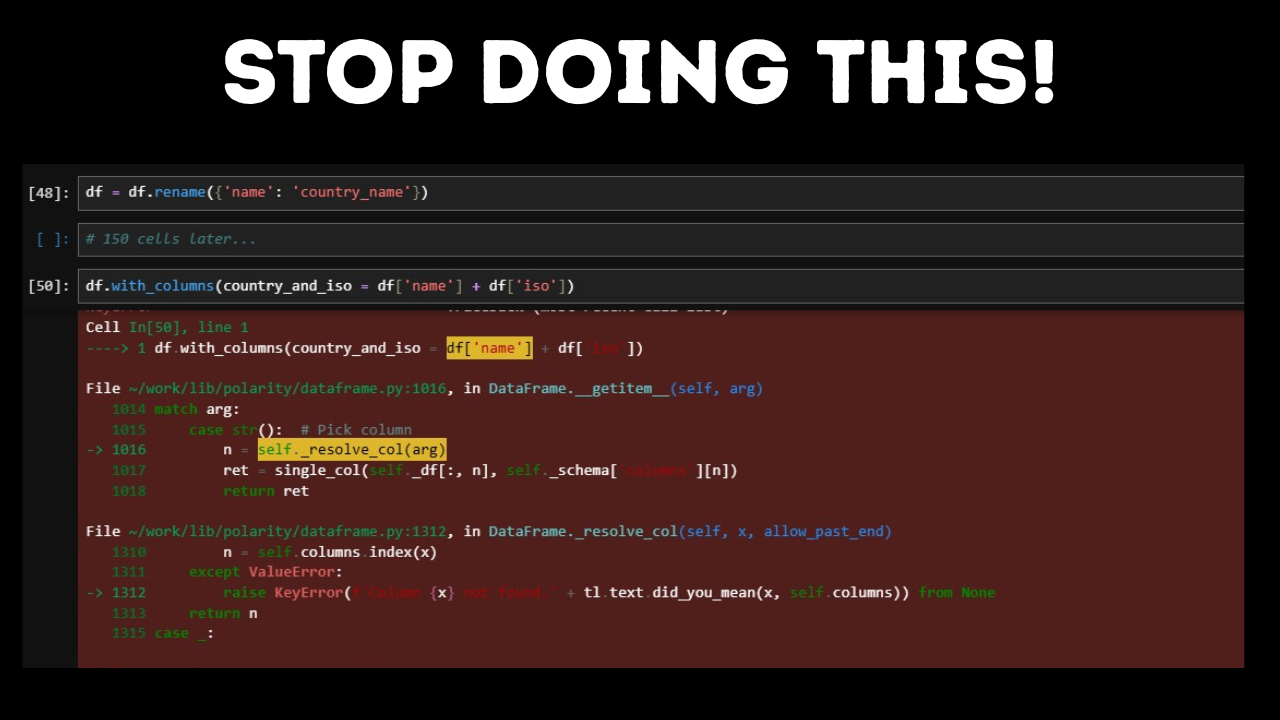Click highlighted df['name'] in traceback
1280x720 pixels.
click(x=490, y=348)
